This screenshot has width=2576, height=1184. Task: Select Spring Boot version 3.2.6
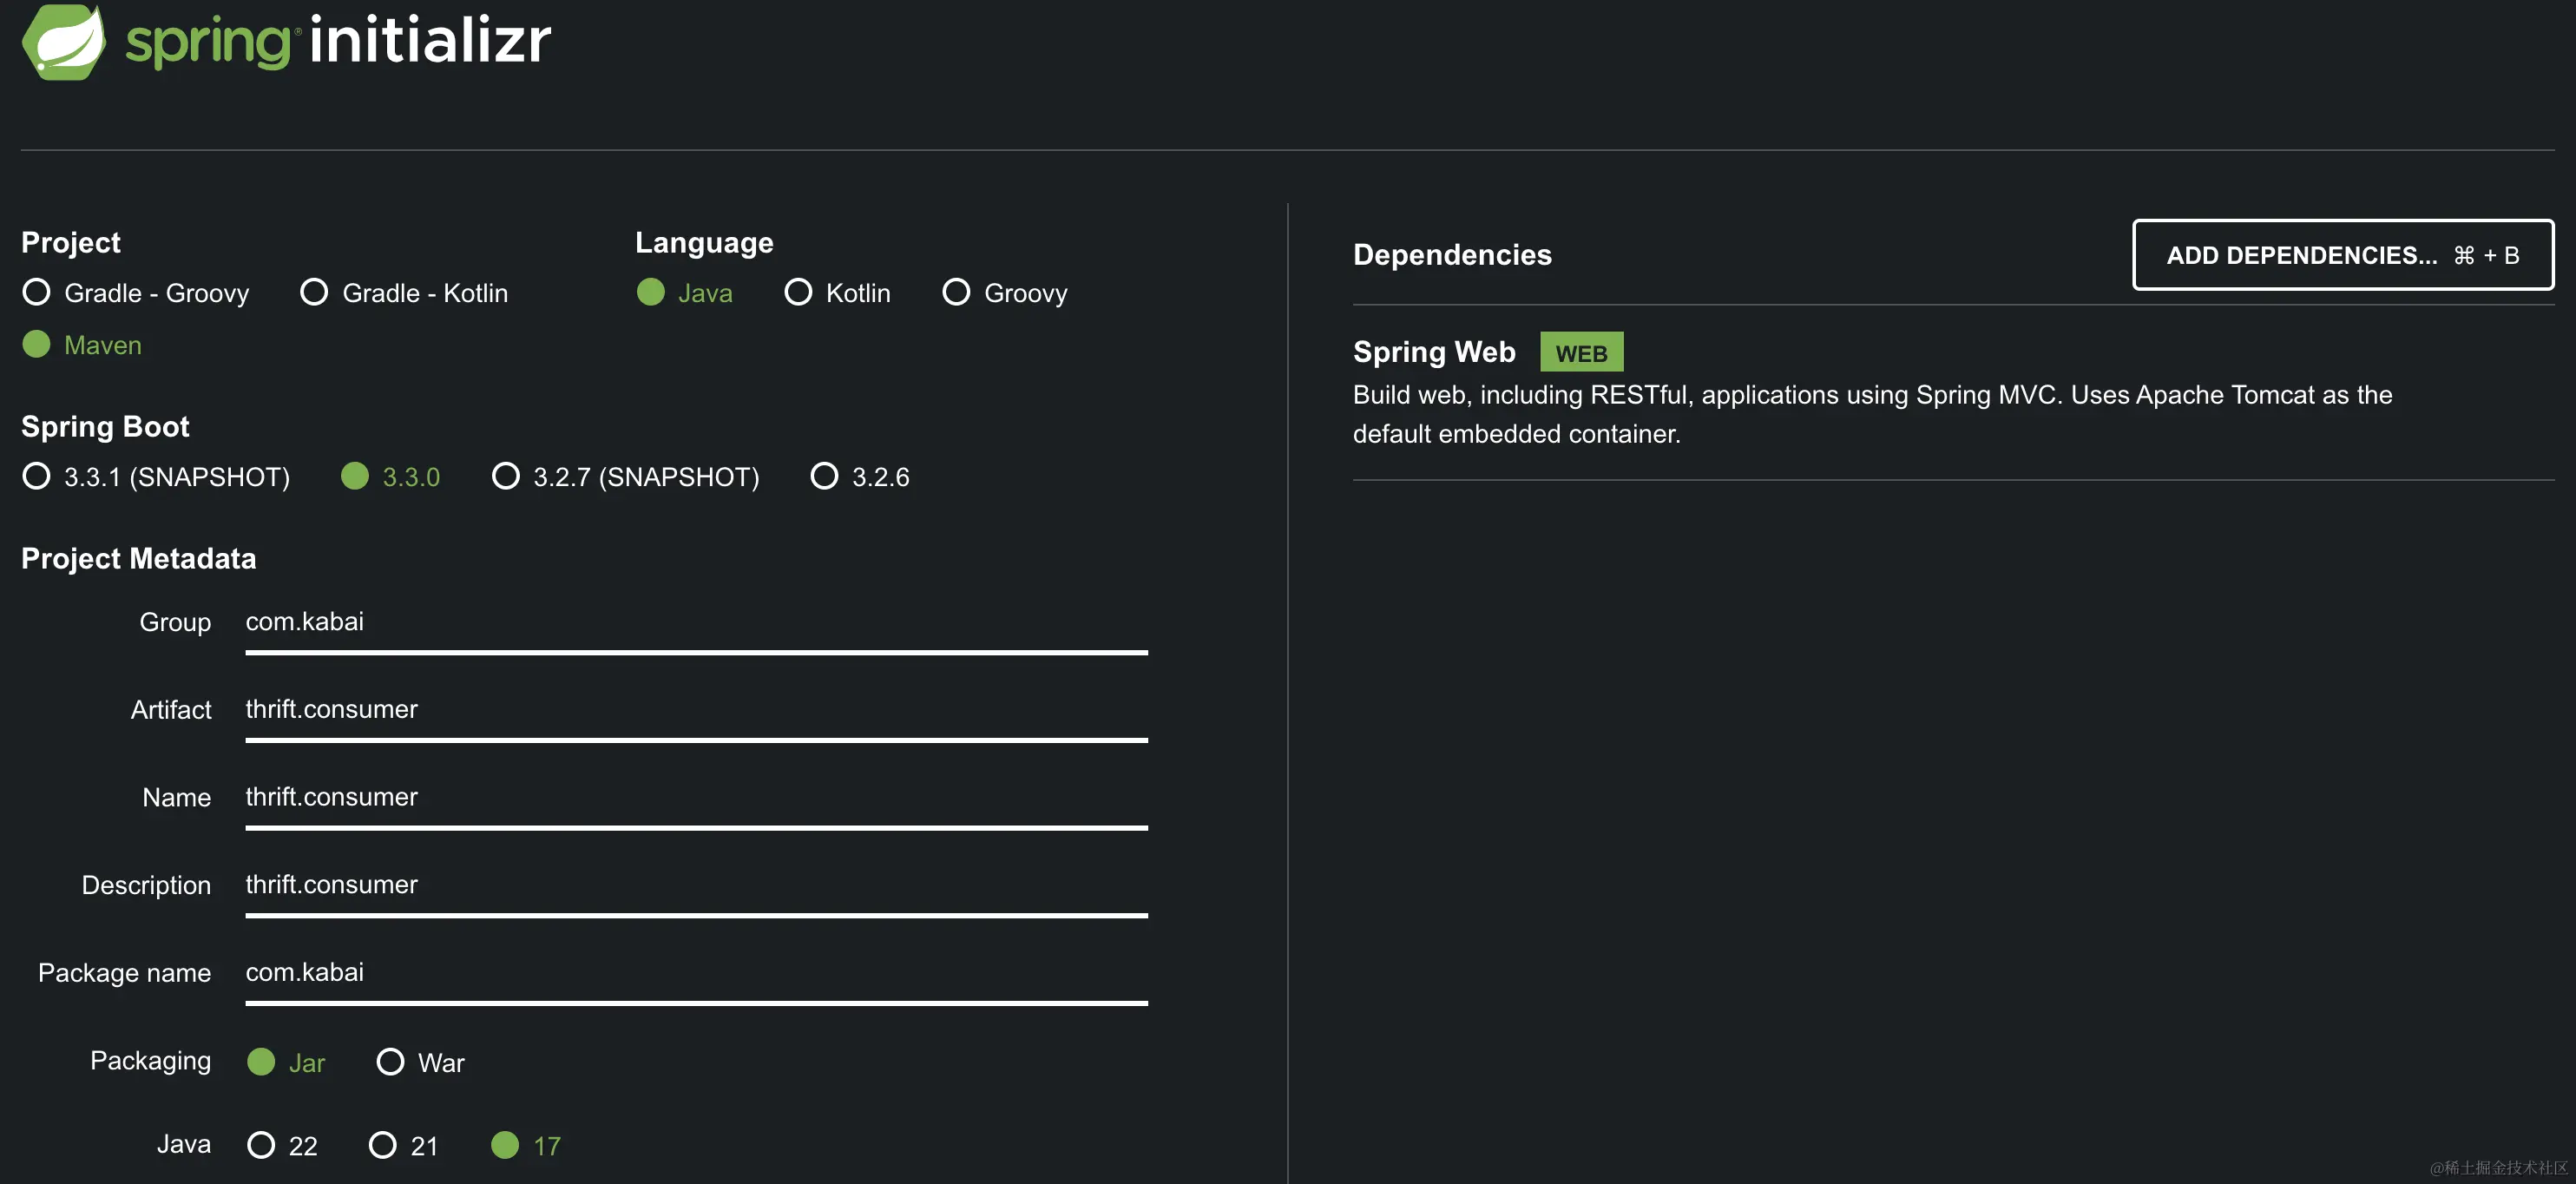(x=824, y=476)
